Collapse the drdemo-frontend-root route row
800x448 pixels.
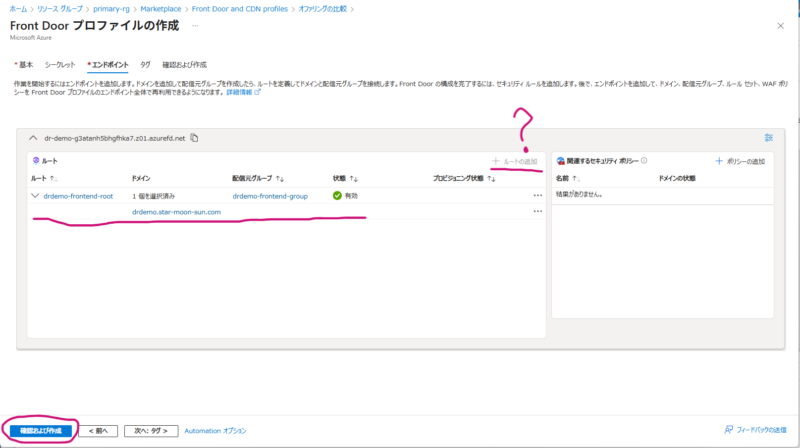[35, 195]
